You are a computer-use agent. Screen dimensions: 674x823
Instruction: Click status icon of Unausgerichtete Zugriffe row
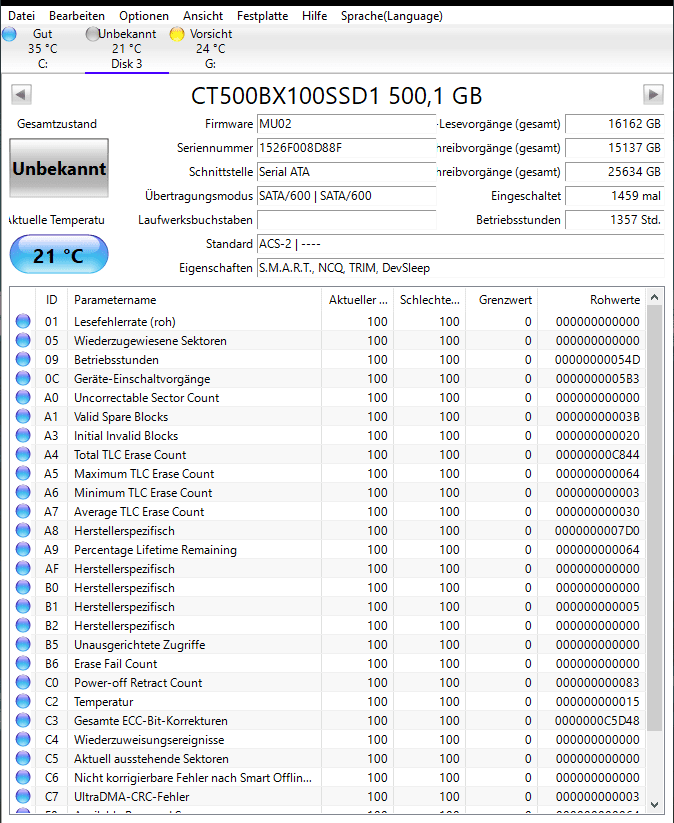pyautogui.click(x=23, y=644)
